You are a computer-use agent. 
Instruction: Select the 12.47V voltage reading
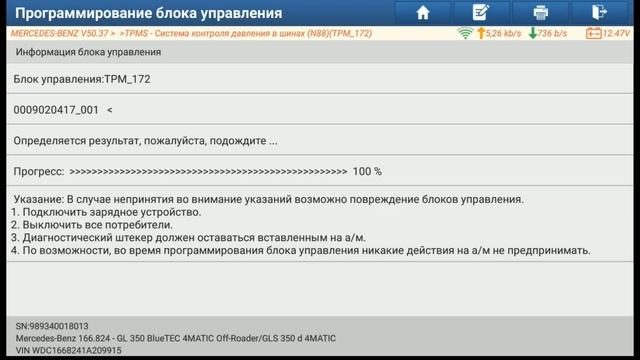click(616, 33)
